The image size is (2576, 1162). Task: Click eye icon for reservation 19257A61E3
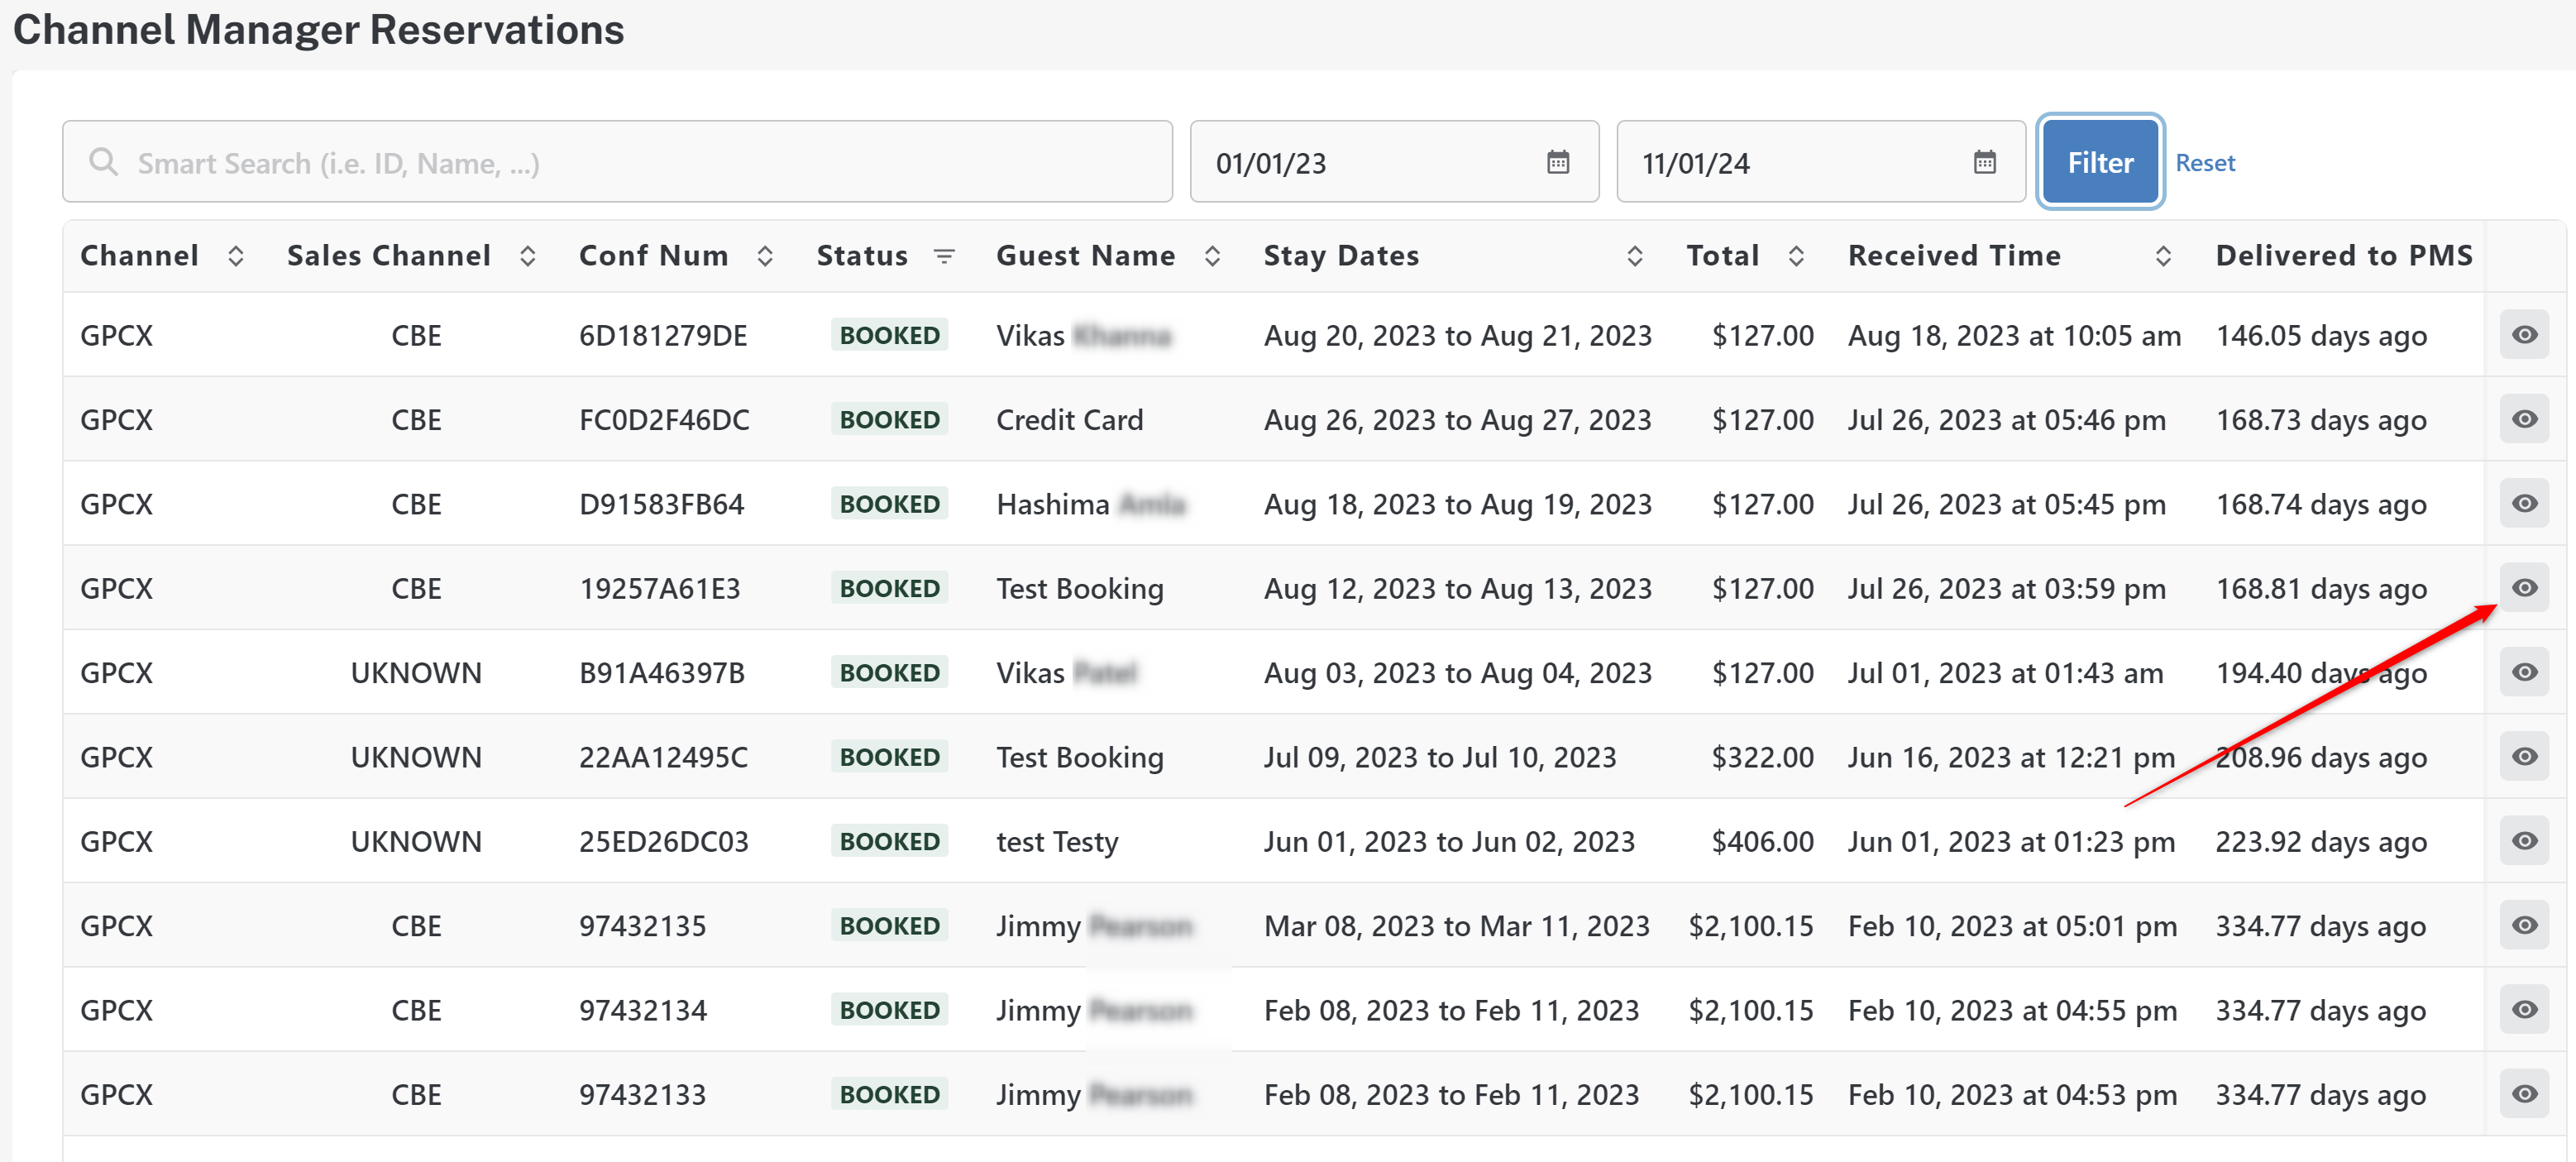point(2524,588)
